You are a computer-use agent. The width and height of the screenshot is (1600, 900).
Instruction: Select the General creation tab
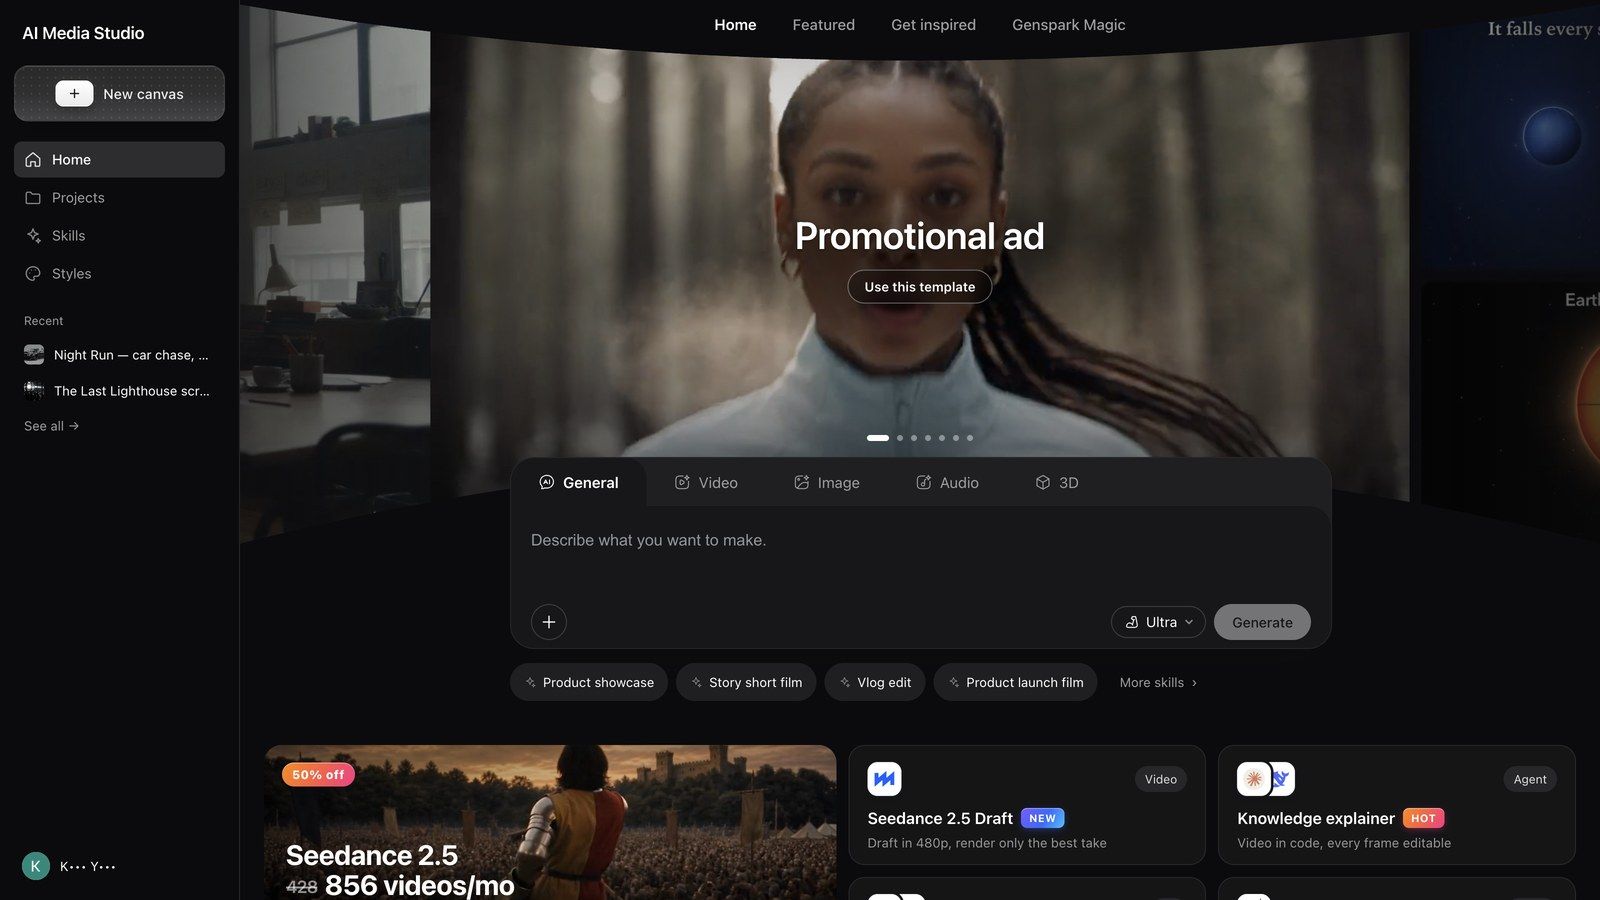[x=579, y=483]
